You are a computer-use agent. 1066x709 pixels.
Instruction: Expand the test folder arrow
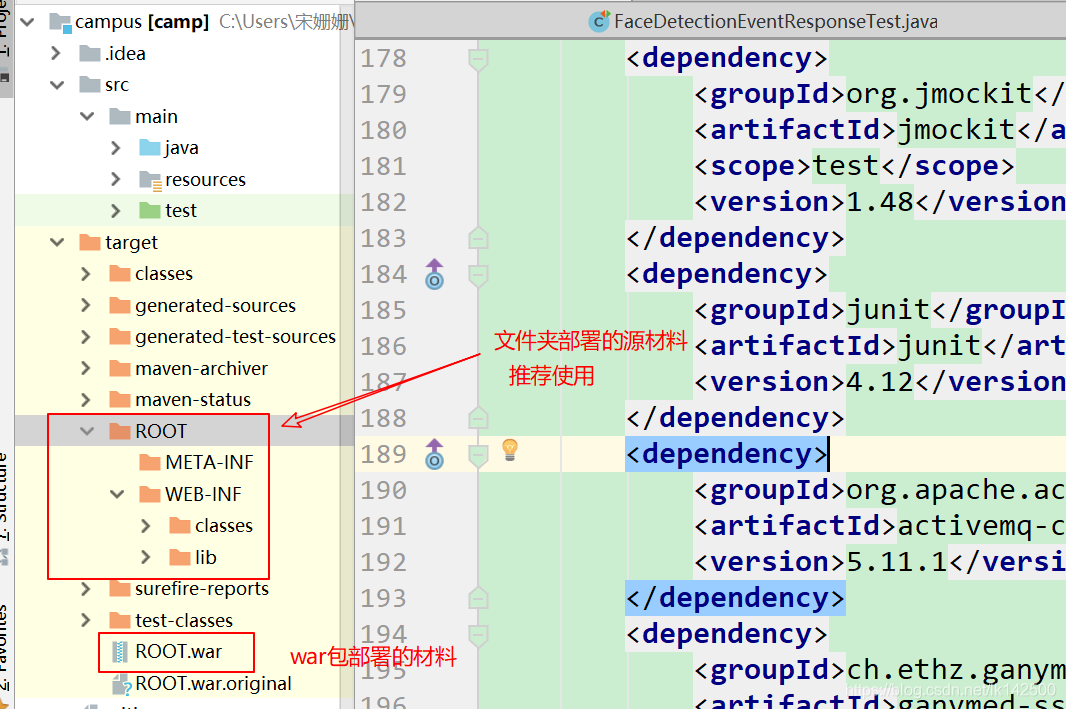(x=116, y=211)
